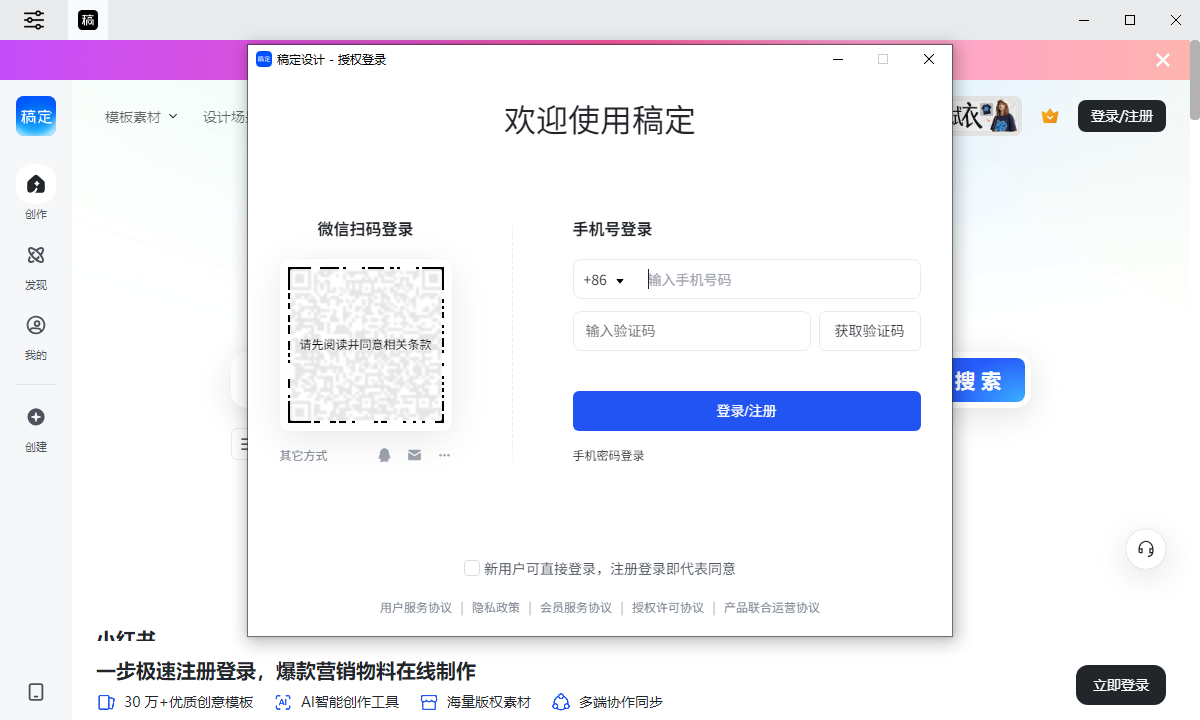The height and width of the screenshot is (720, 1200).
Task: Close the pink promotional banner
Action: point(1163,60)
